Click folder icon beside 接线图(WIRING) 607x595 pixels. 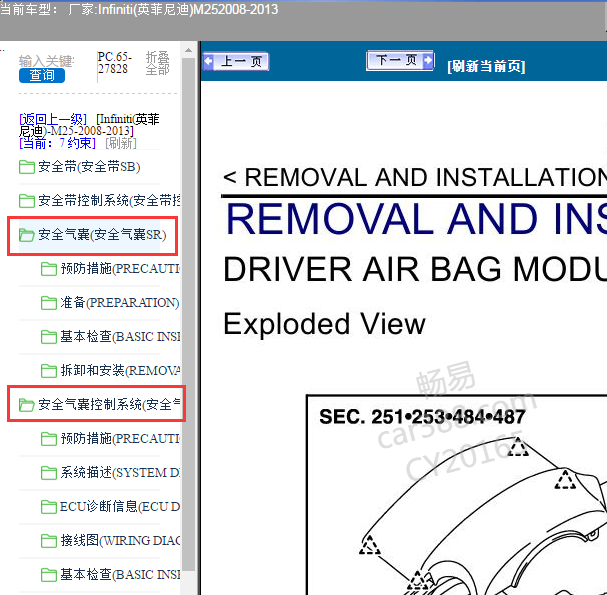[49, 540]
